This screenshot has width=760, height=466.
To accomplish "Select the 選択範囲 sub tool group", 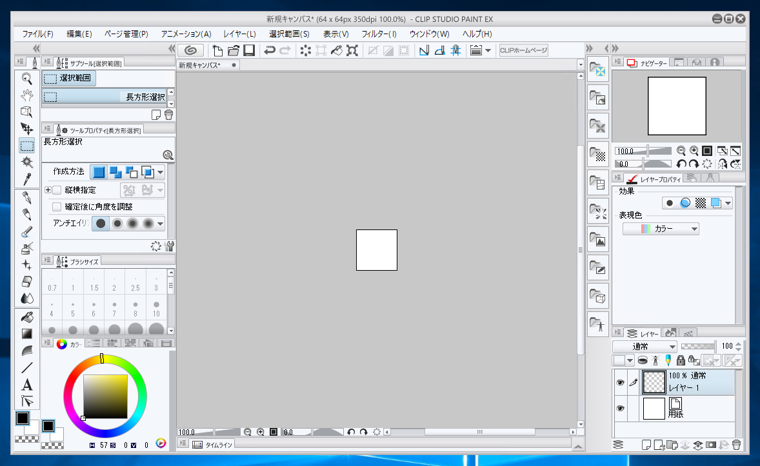I will point(69,78).
